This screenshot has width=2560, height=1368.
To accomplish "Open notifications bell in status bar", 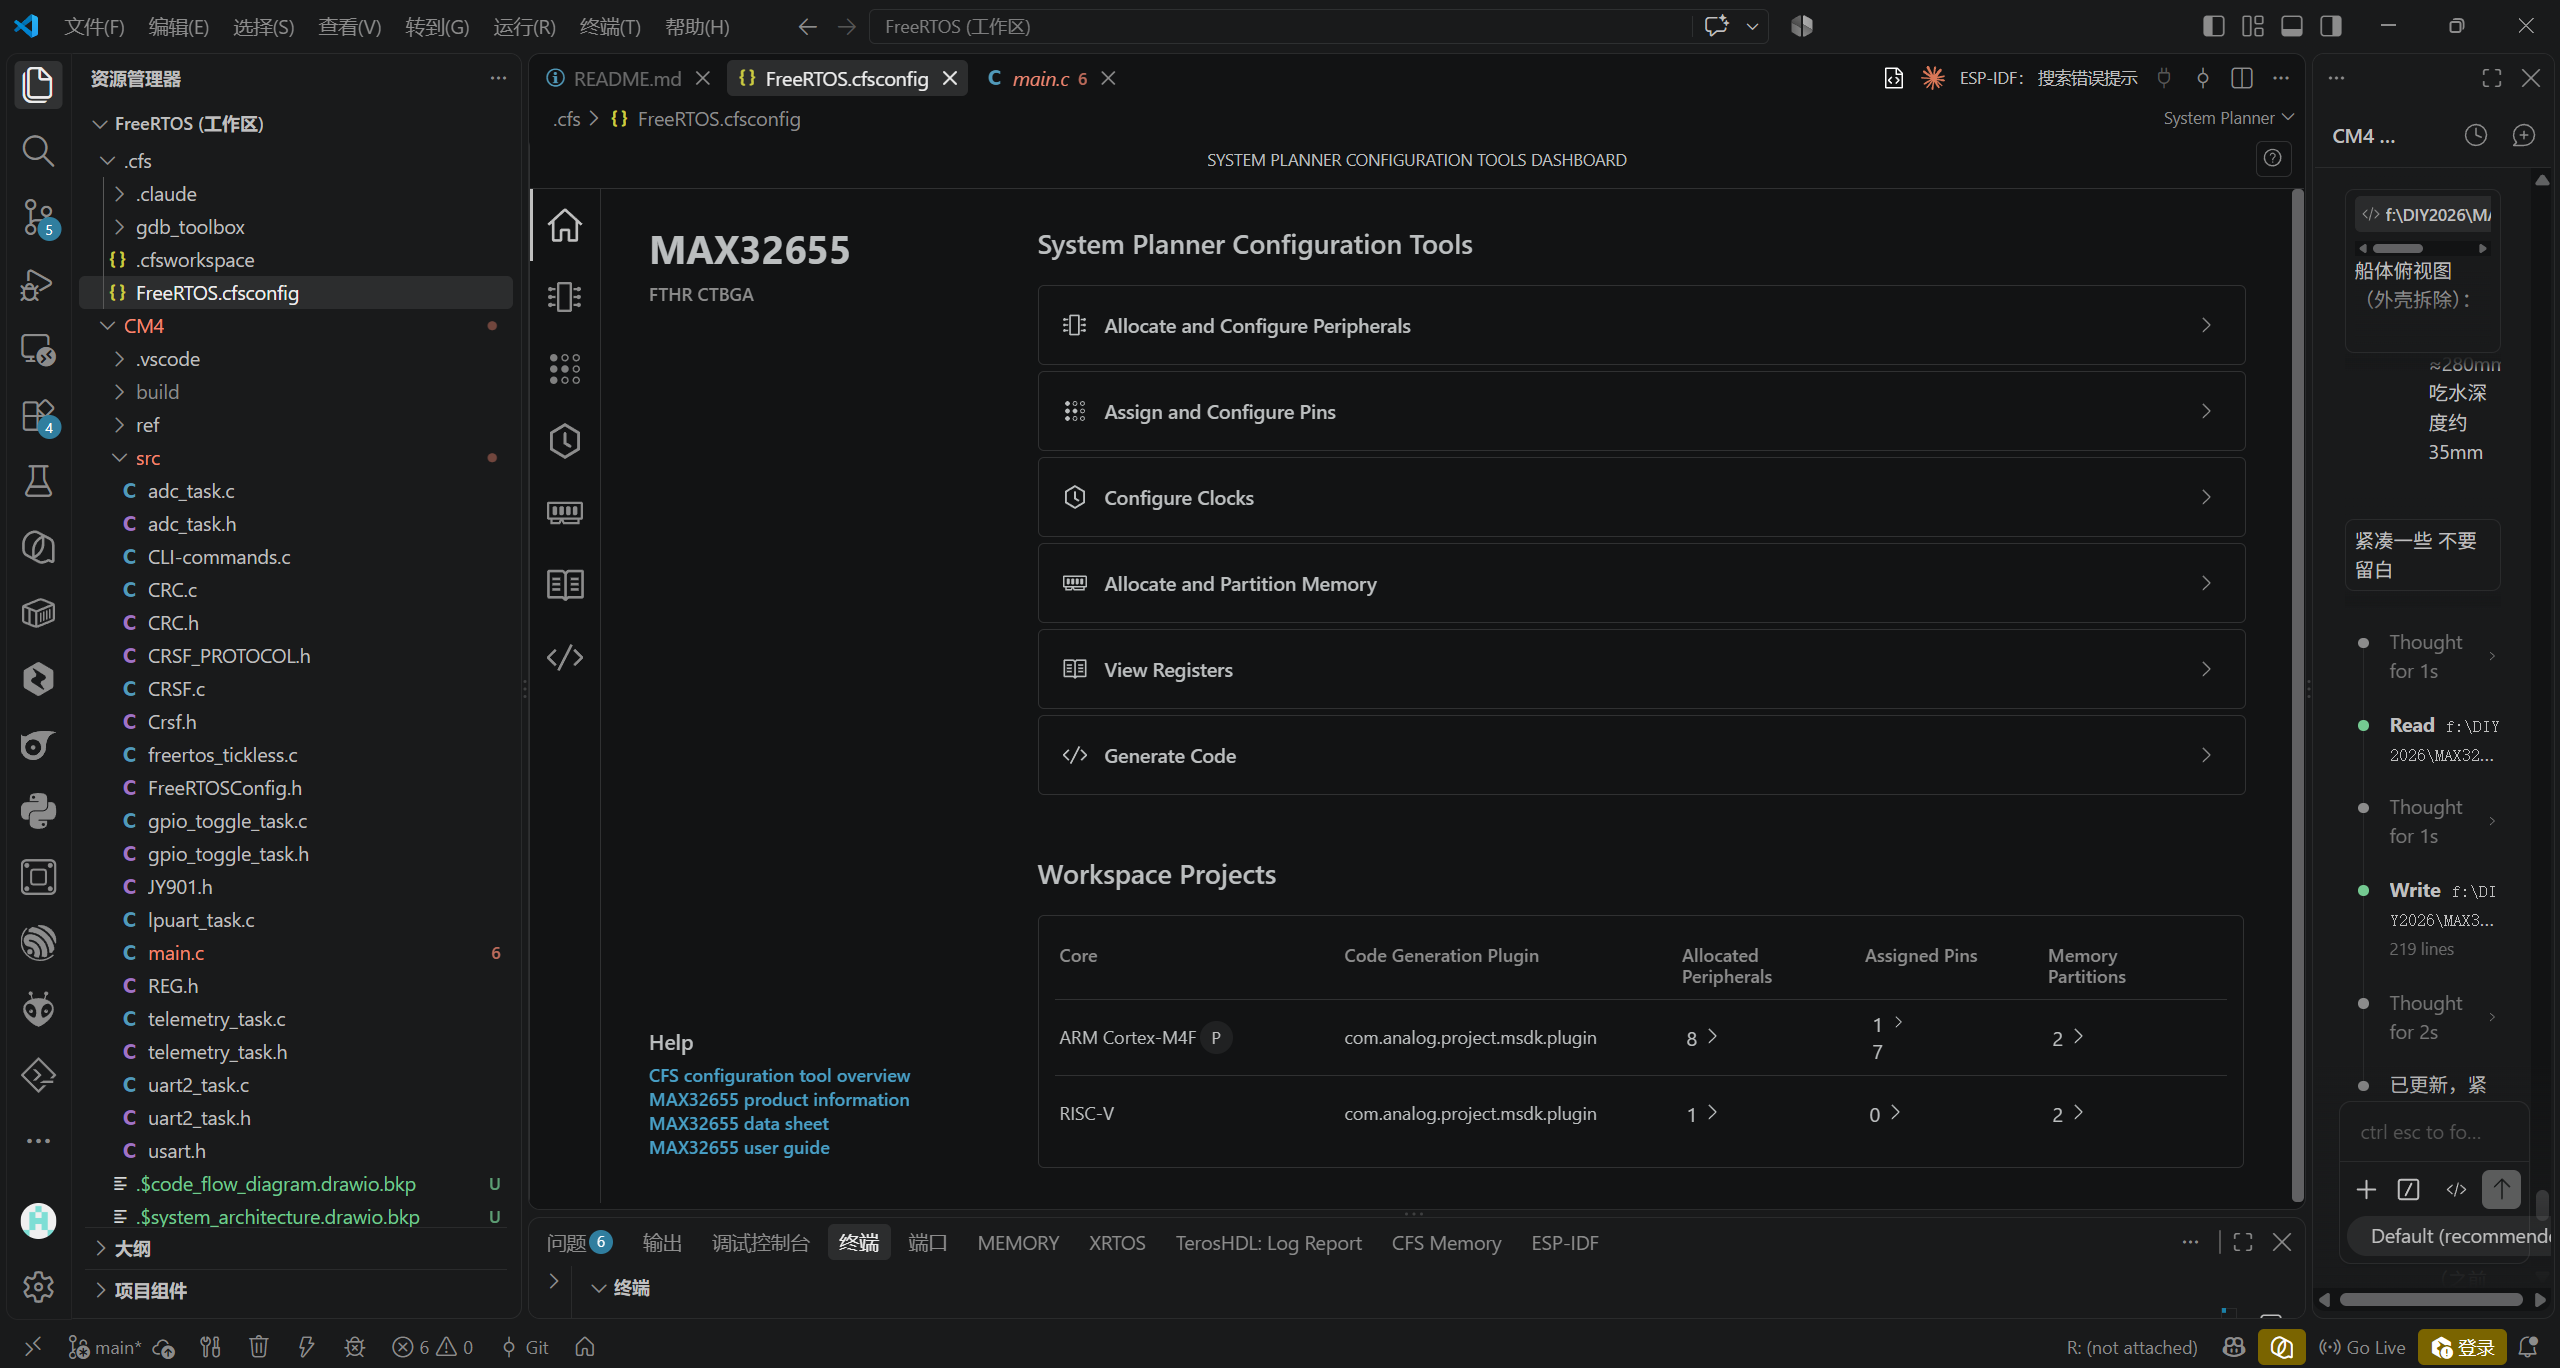I will click(2528, 1347).
